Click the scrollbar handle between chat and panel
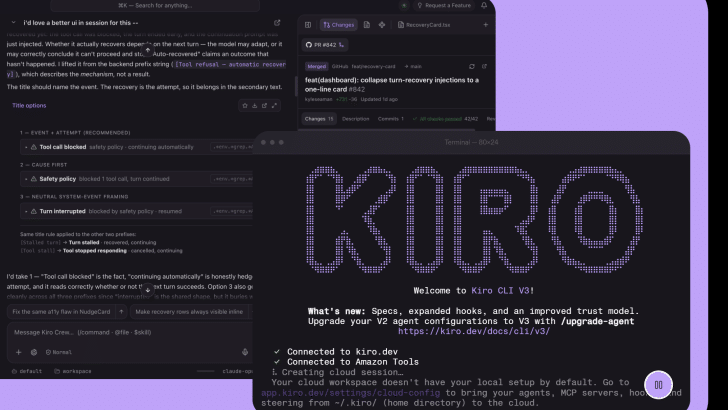The image size is (728, 410). [296, 86]
